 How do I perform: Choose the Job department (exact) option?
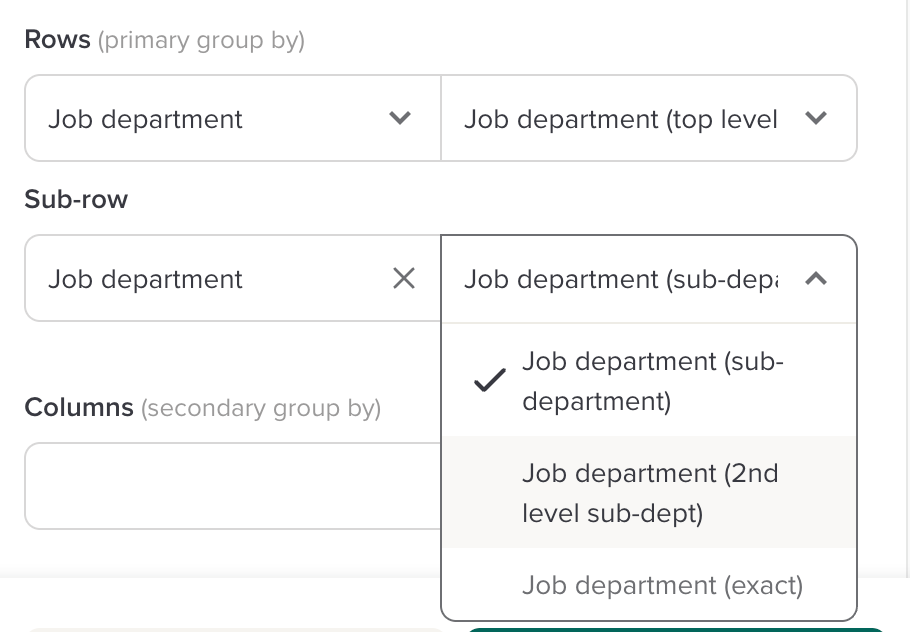pos(662,585)
